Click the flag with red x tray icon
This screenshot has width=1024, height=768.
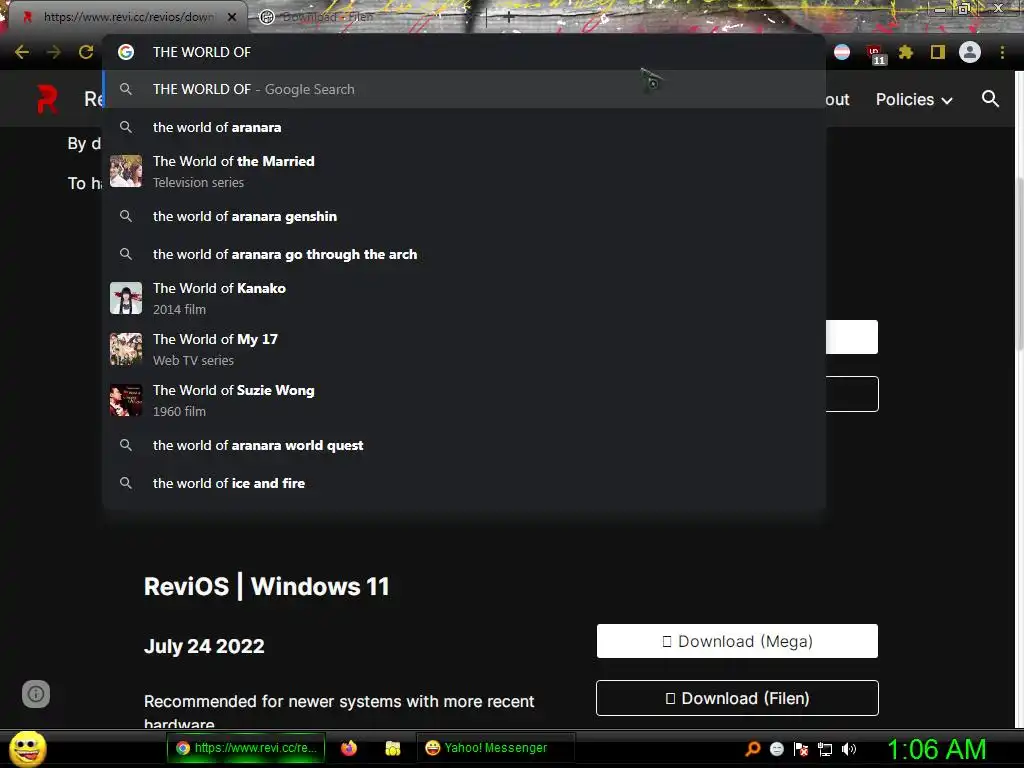pyautogui.click(x=801, y=749)
